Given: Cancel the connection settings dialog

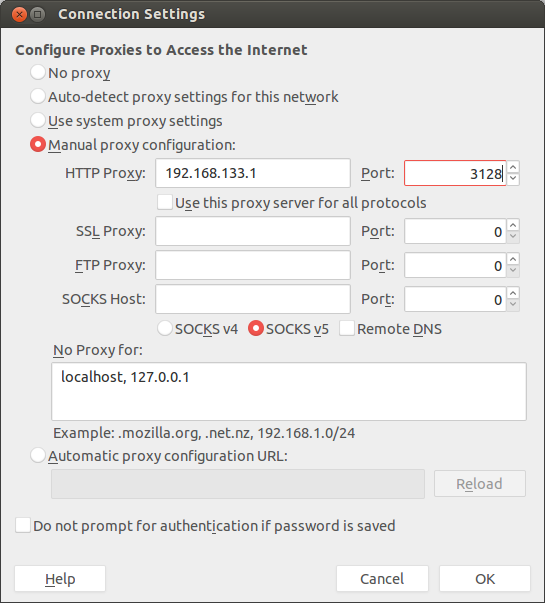Looking at the screenshot, I should tap(382, 578).
